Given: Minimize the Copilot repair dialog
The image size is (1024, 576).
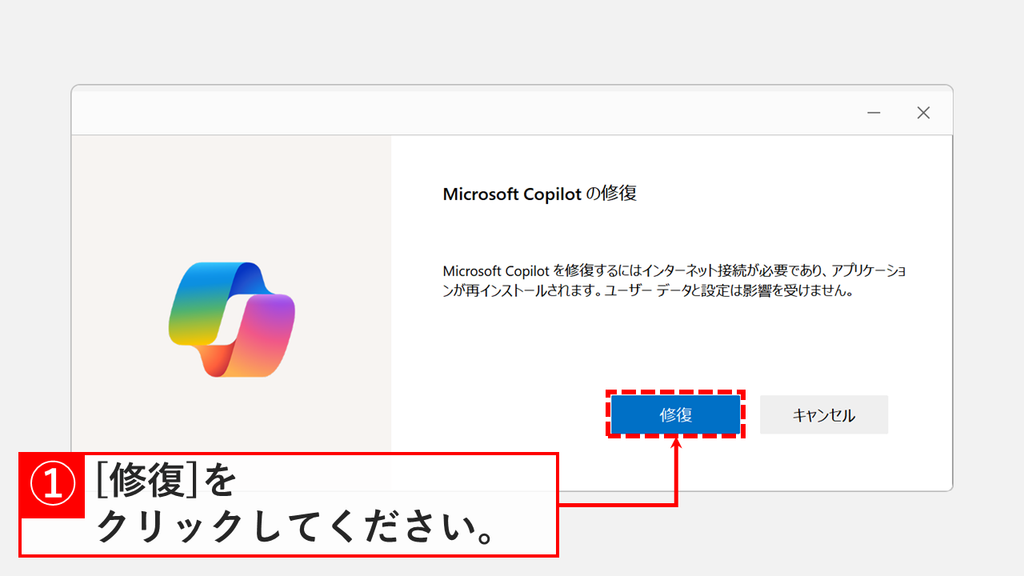Looking at the screenshot, I should 874,113.
